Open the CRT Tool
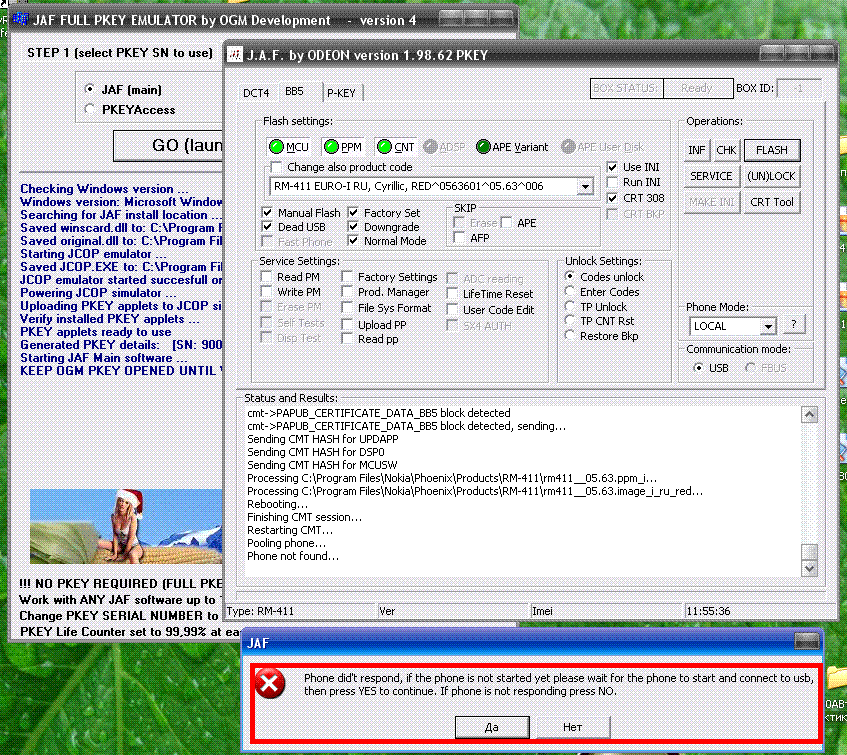 (772, 202)
